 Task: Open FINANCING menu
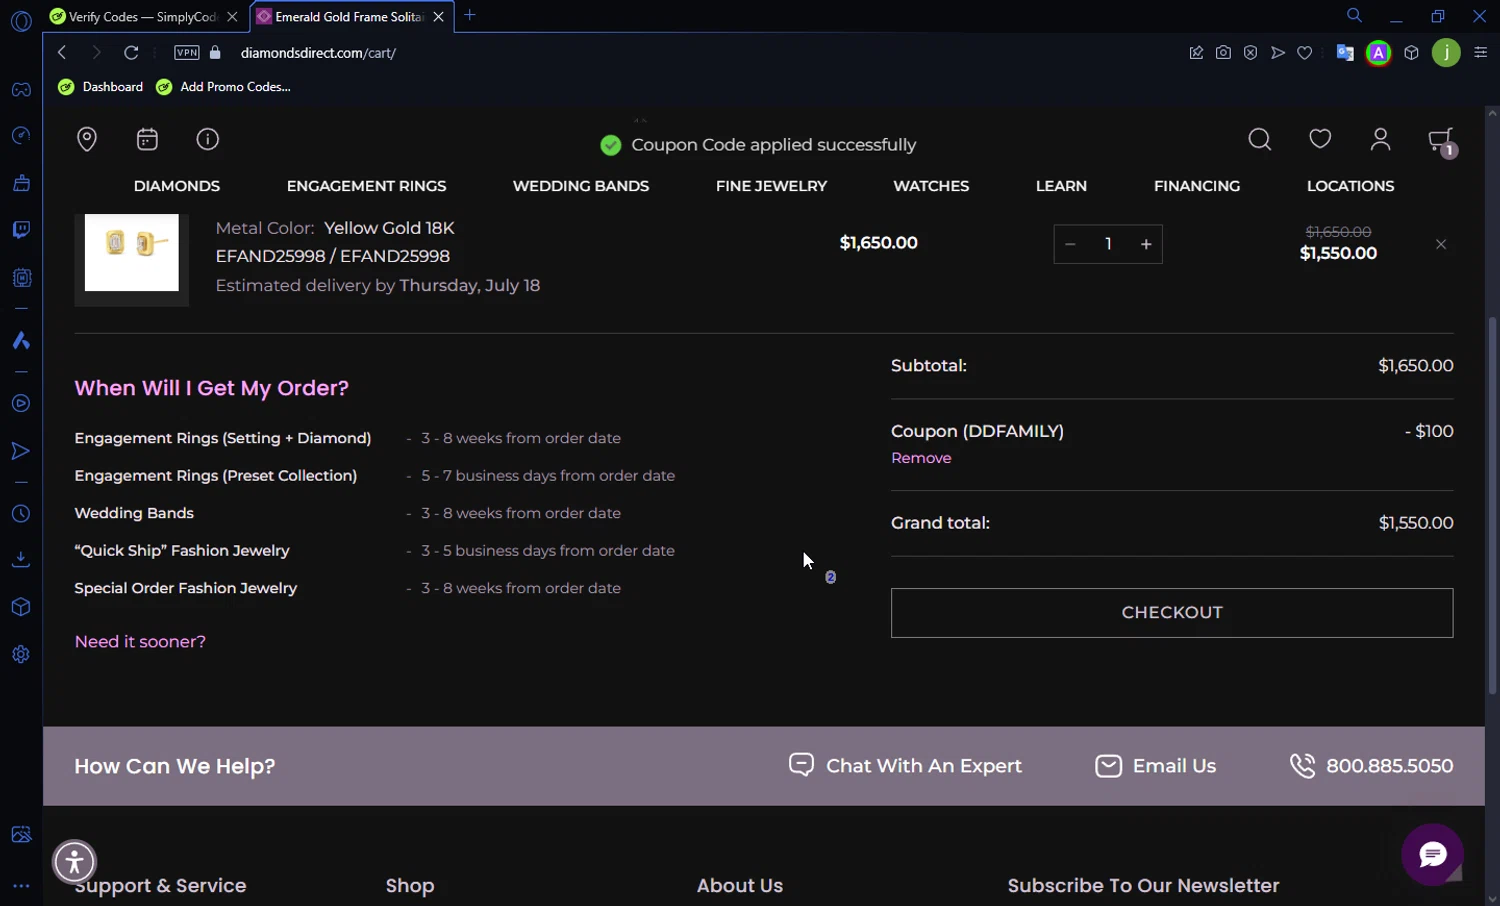tap(1197, 186)
